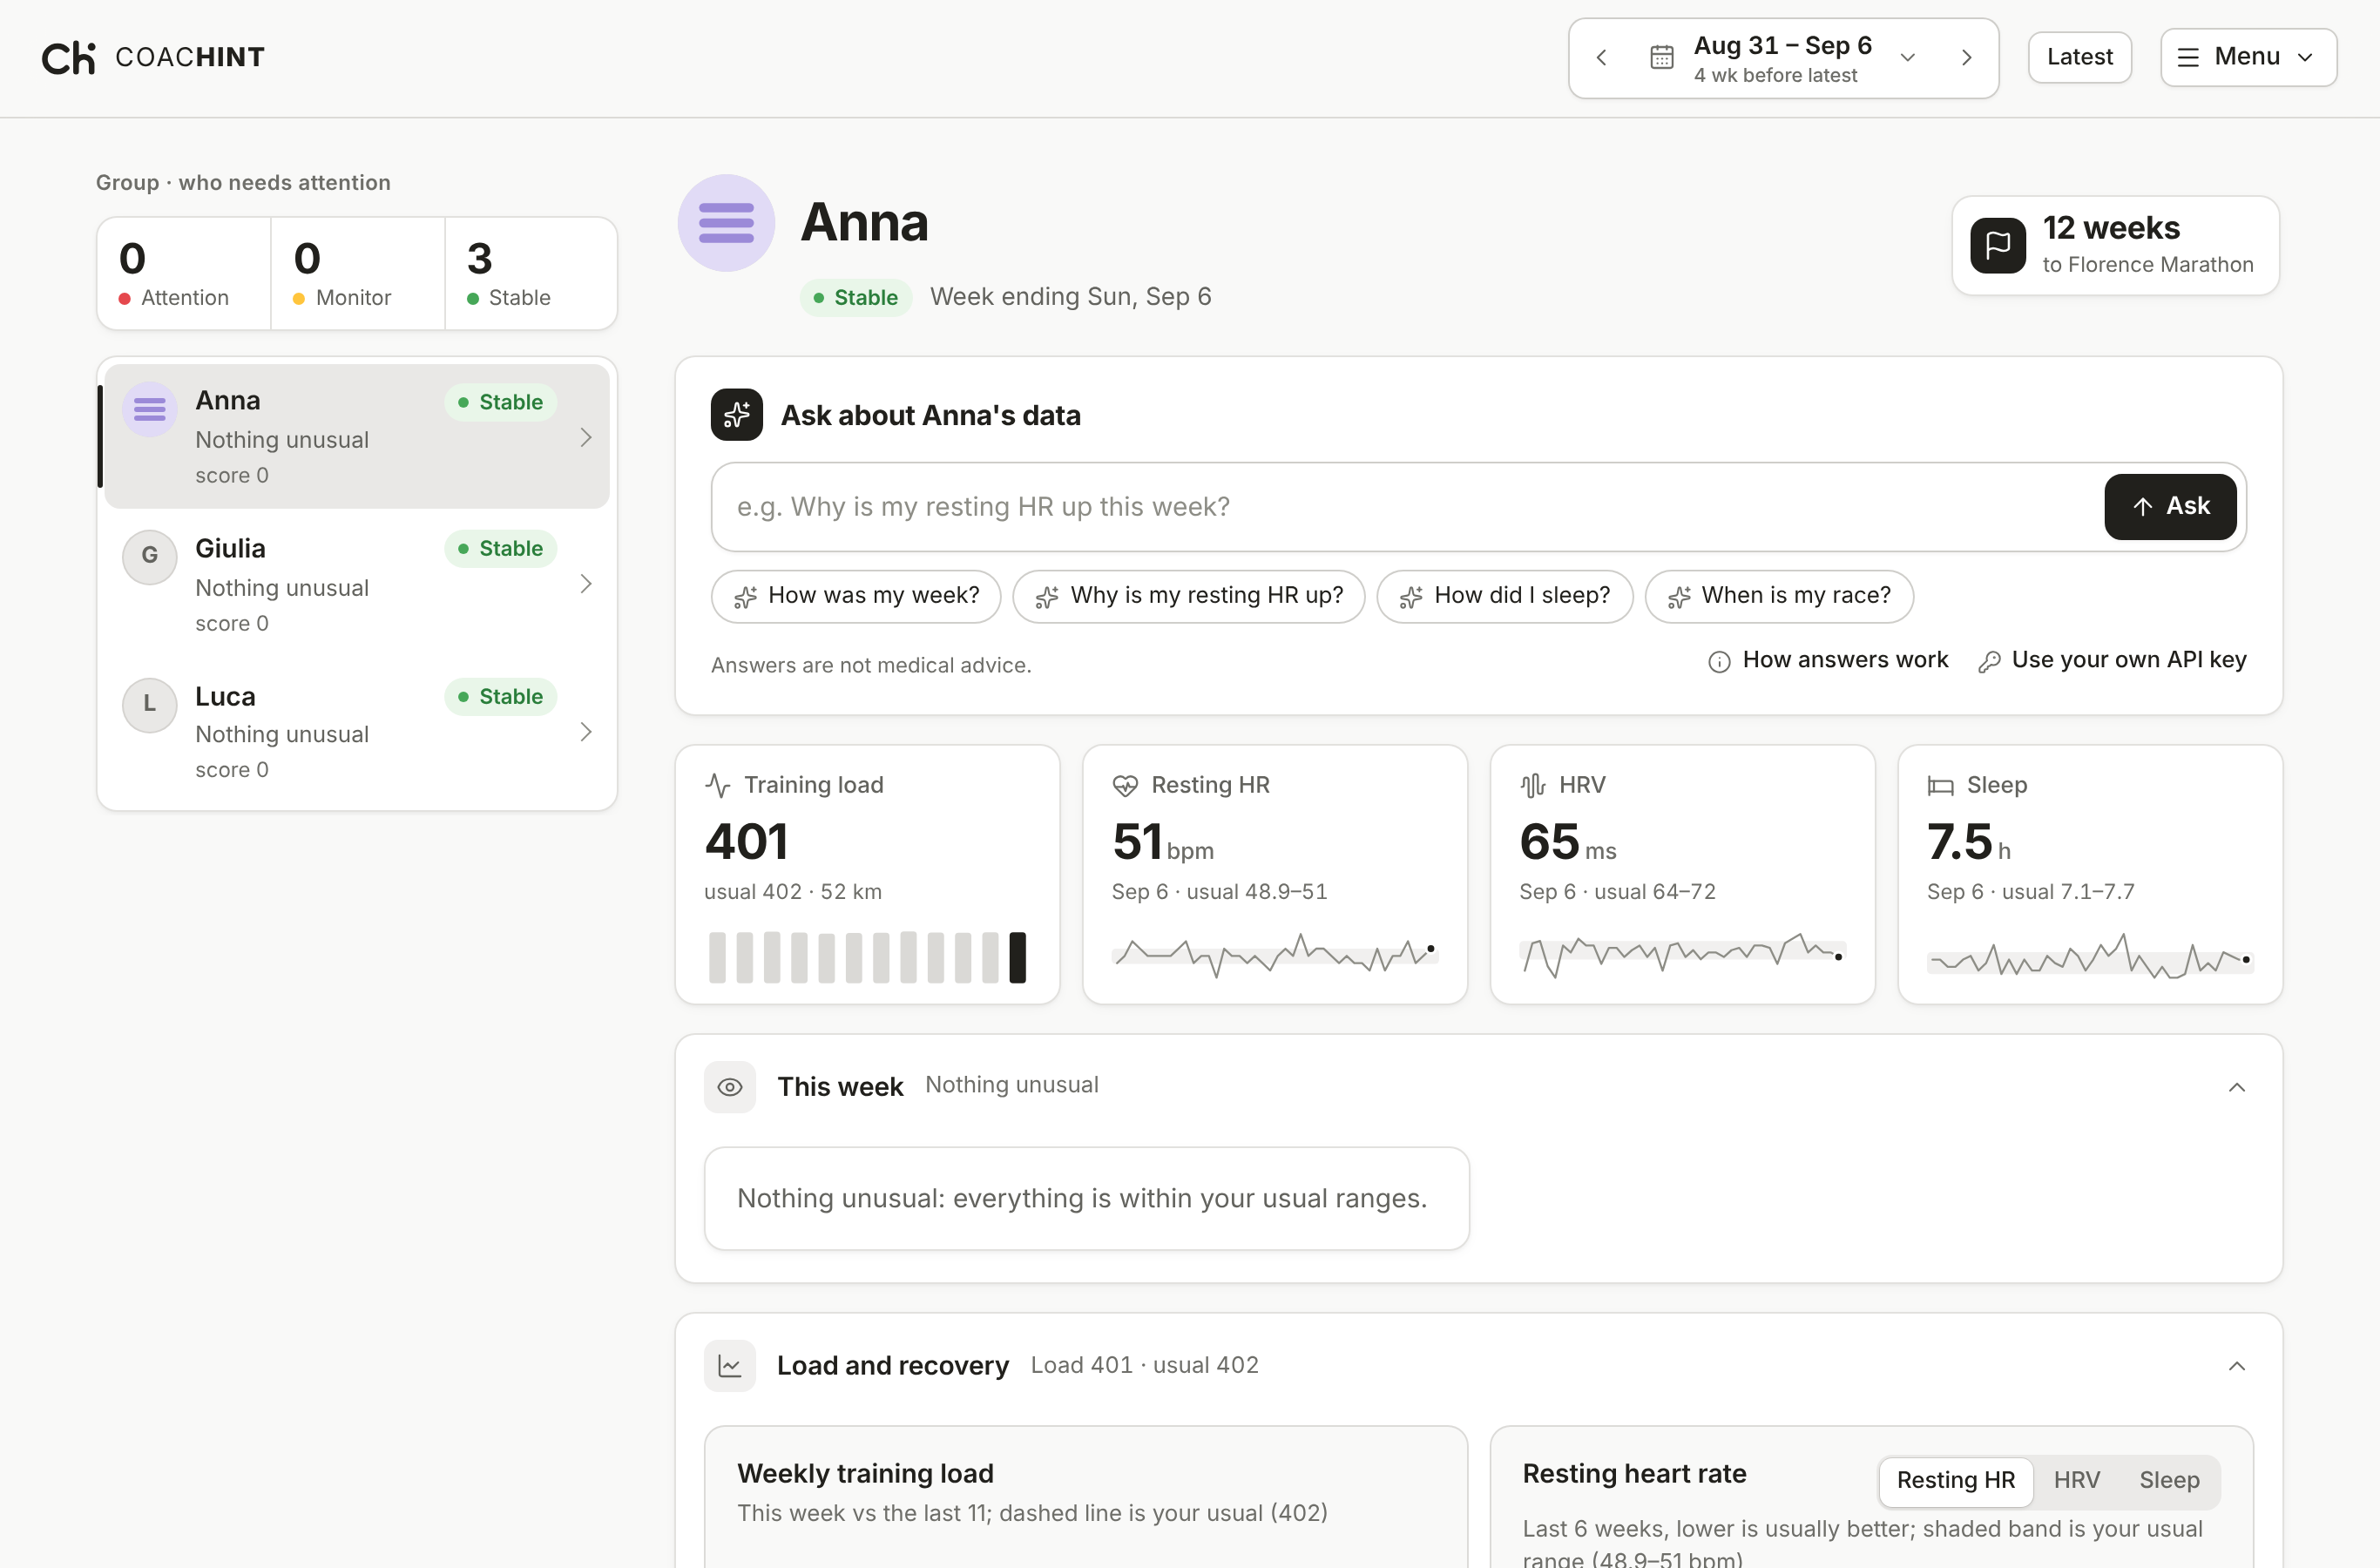Switch chart to HRV view
2380x1568 pixels.
pyautogui.click(x=2076, y=1480)
